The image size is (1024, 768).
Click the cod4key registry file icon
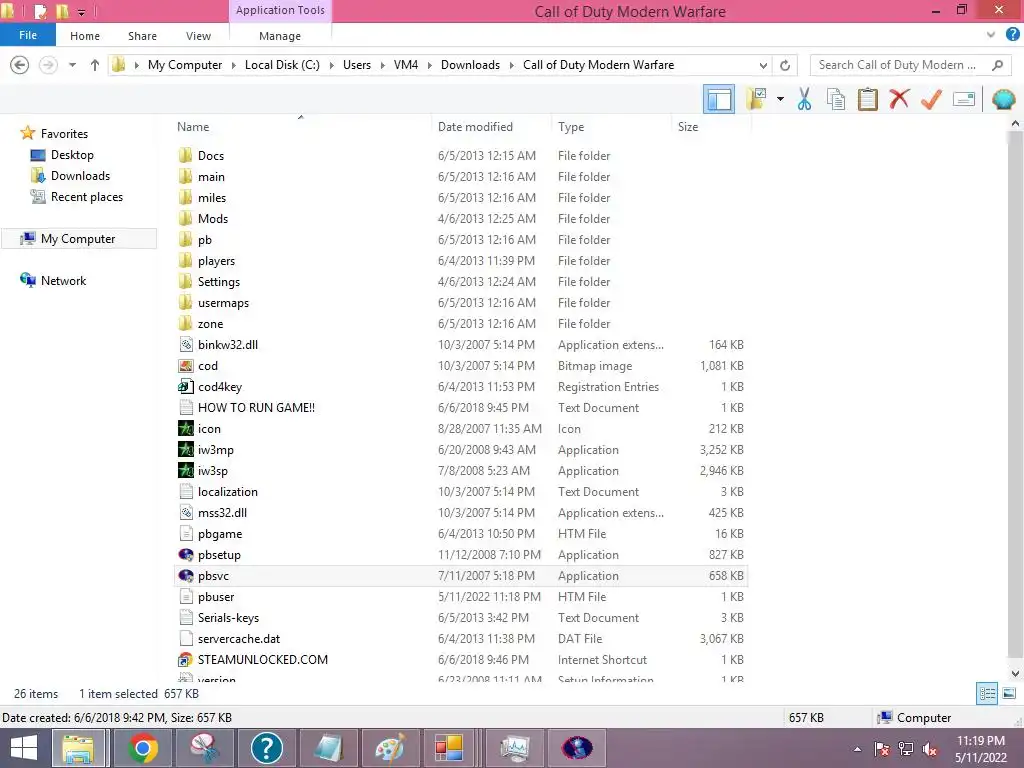coord(185,387)
